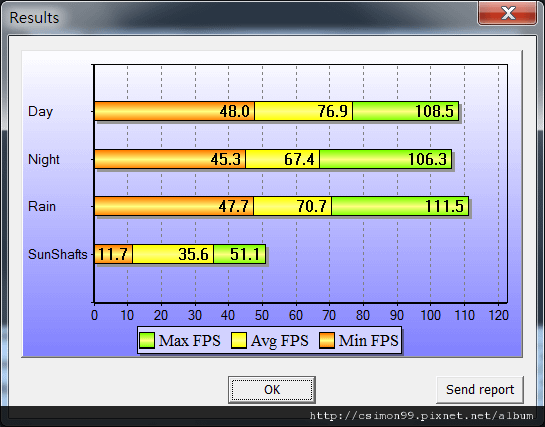Viewport: 545px width, 427px height.
Task: Click the Rain min value 47.7
Action: [x=234, y=206]
